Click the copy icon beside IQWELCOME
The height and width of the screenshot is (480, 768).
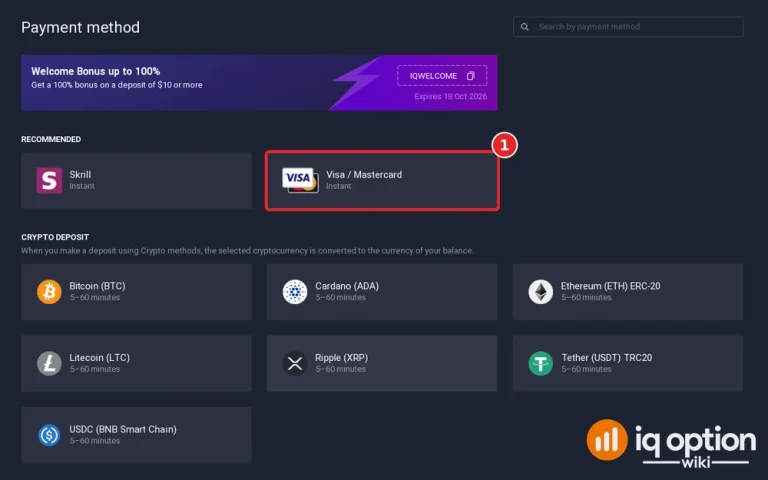coord(471,76)
